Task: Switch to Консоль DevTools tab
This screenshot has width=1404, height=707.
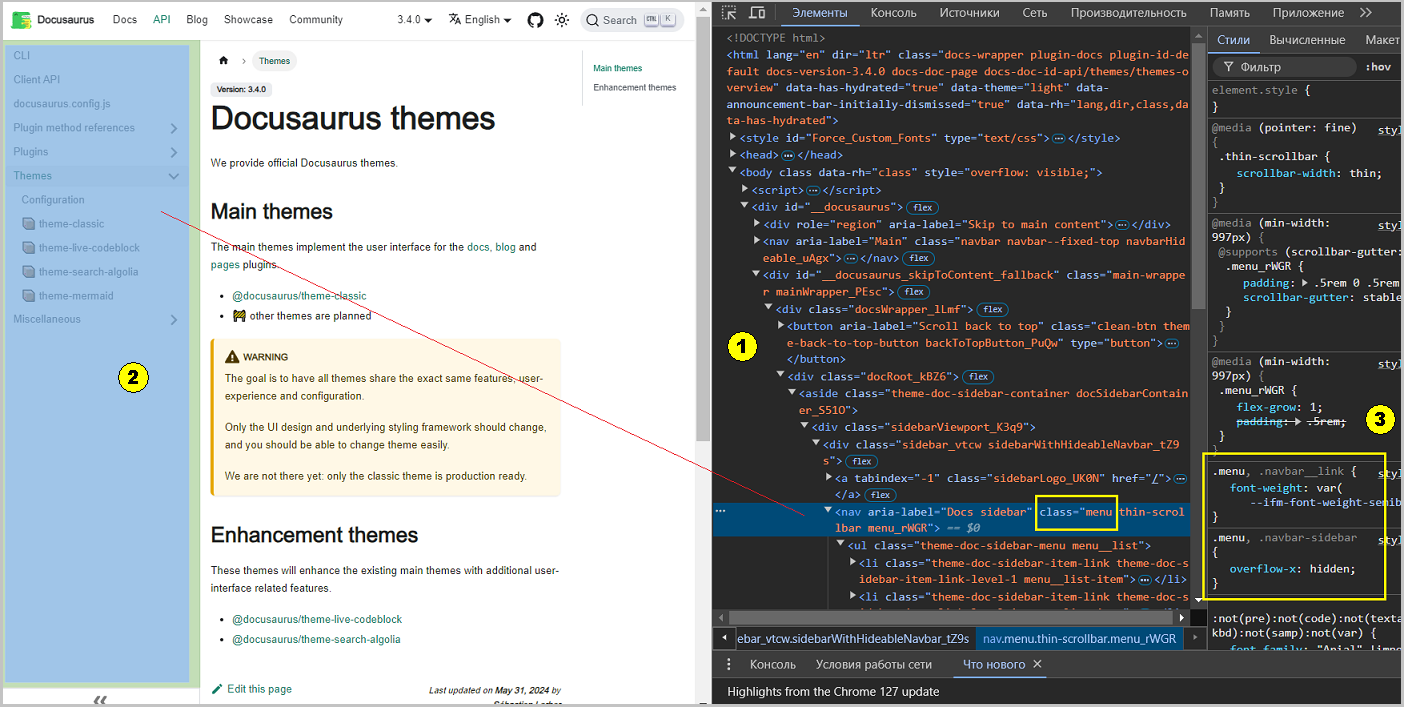Action: [893, 13]
